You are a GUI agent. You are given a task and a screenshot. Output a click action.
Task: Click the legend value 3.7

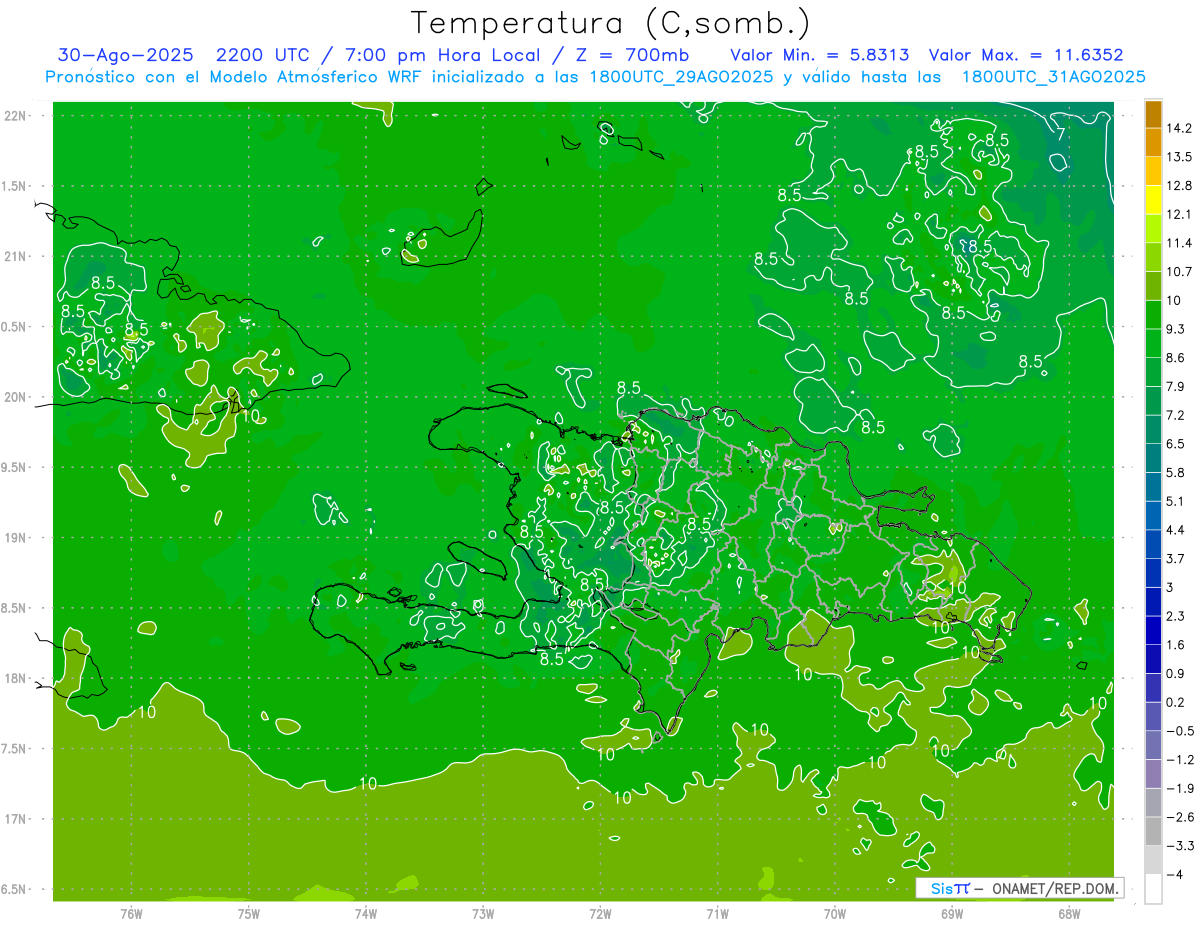point(1176,558)
